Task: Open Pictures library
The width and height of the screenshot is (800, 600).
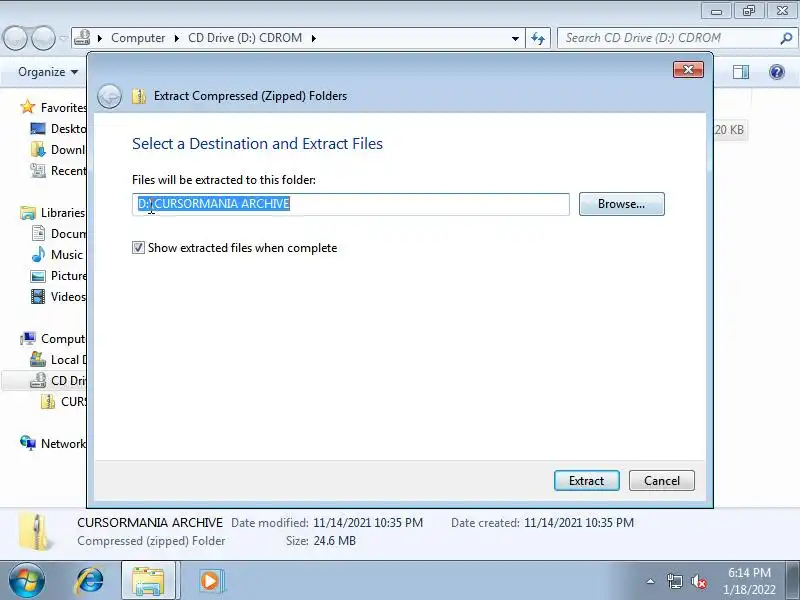Action: coord(68,276)
